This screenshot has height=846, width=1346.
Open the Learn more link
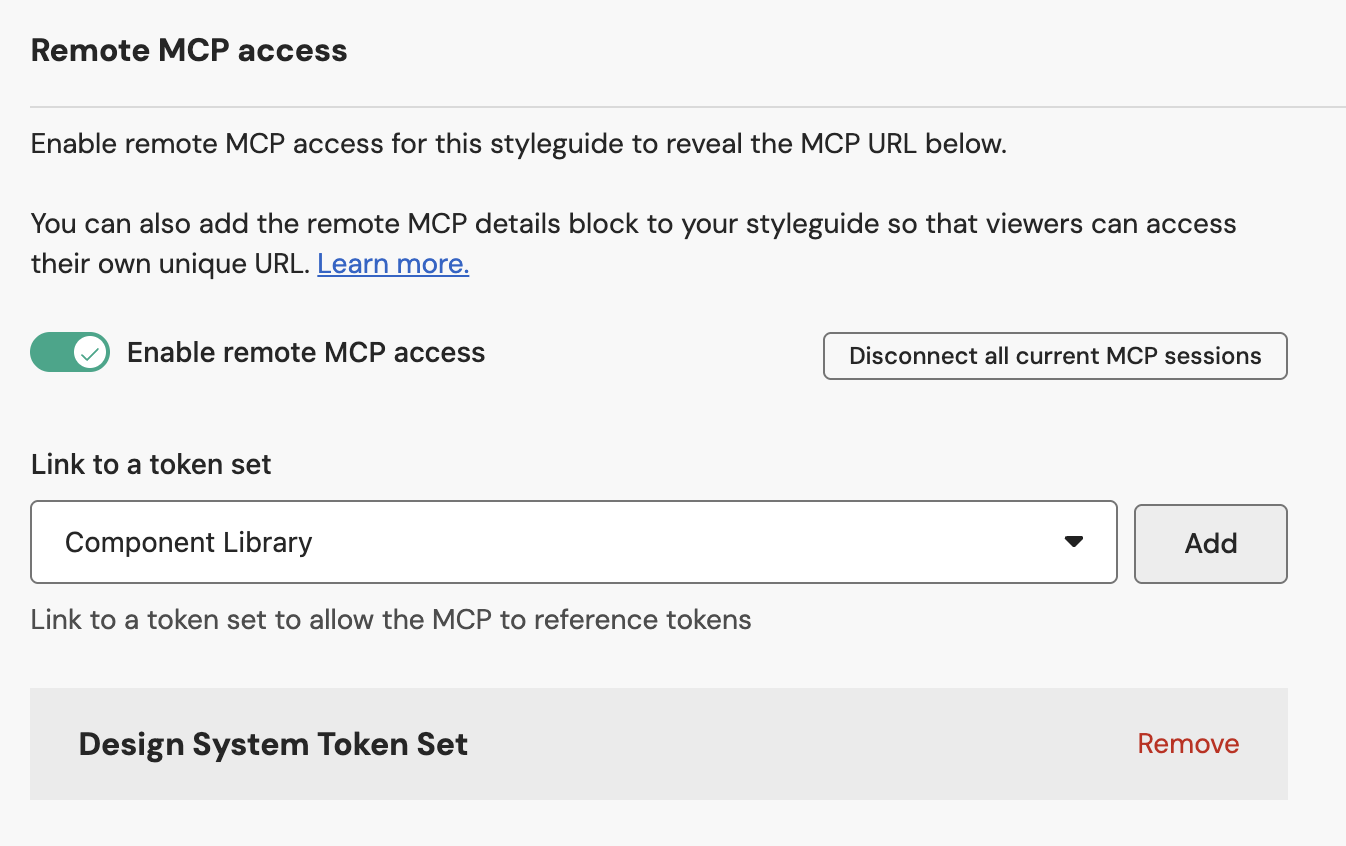click(x=393, y=264)
